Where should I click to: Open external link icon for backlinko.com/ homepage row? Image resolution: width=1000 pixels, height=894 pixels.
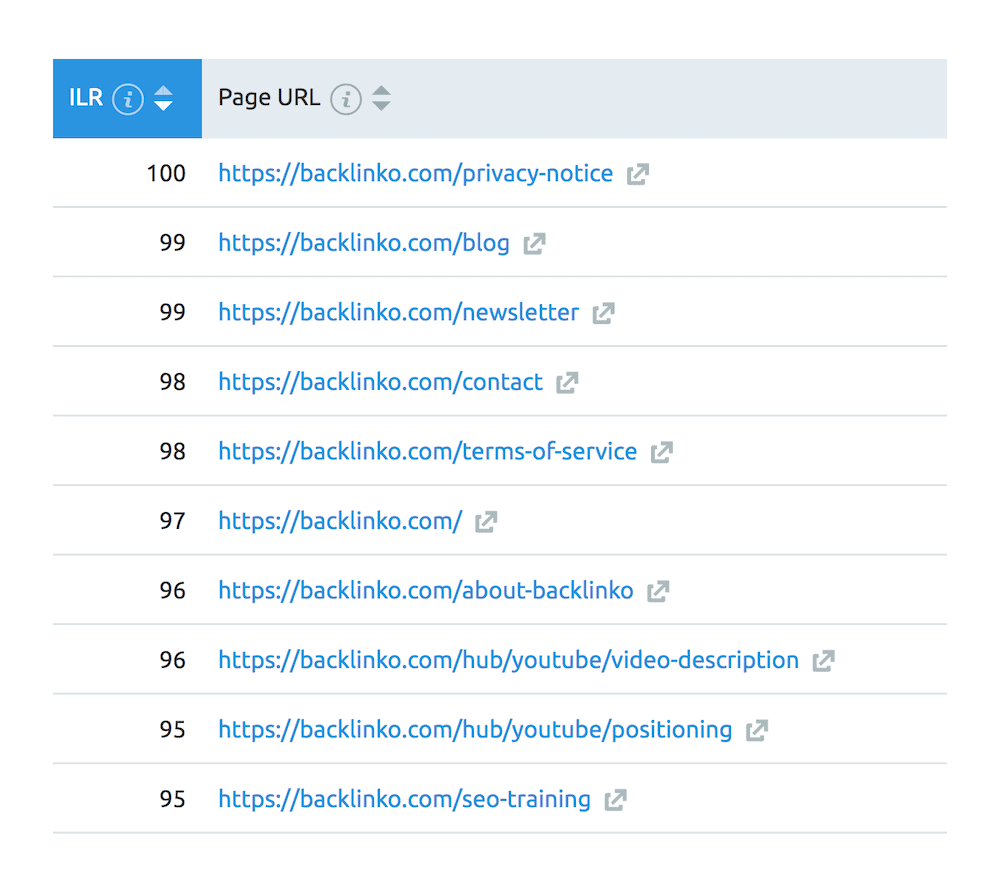pyautogui.click(x=486, y=522)
